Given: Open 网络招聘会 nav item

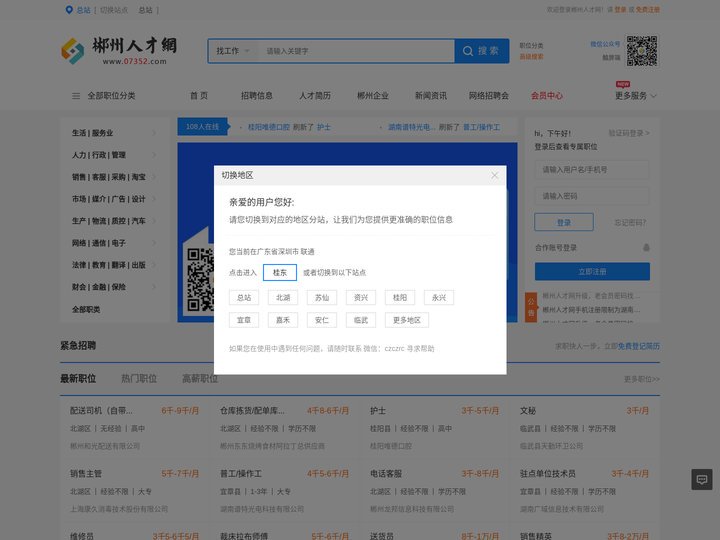Looking at the screenshot, I should [x=489, y=96].
